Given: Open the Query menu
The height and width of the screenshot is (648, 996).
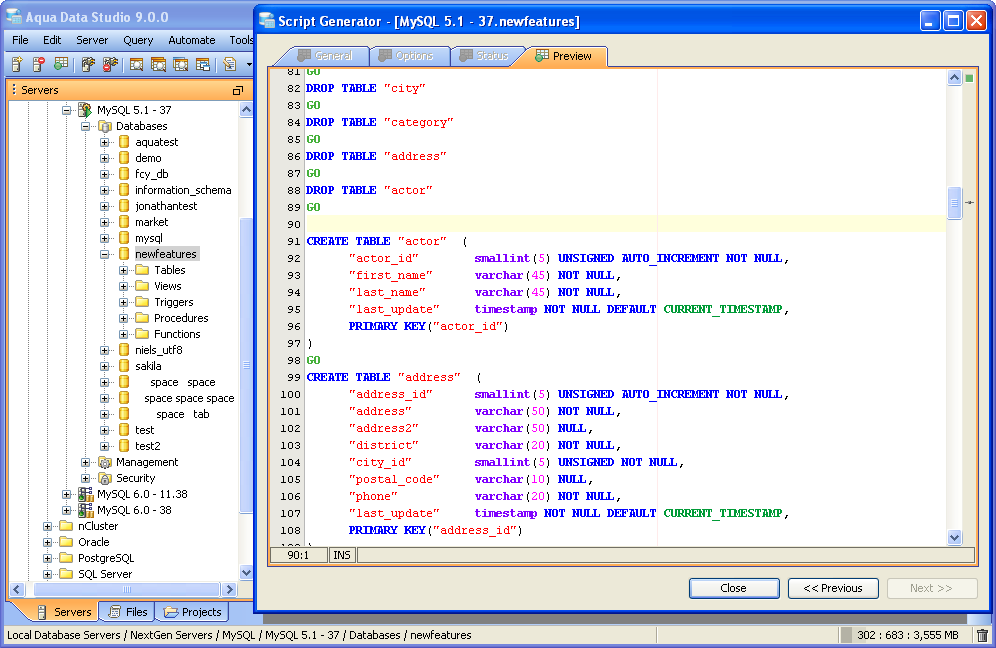Looking at the screenshot, I should [138, 40].
